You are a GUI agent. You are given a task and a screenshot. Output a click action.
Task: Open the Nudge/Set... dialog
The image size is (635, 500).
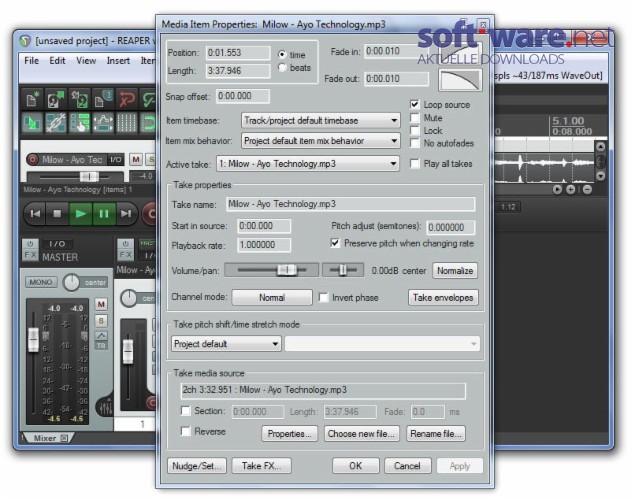[197, 466]
